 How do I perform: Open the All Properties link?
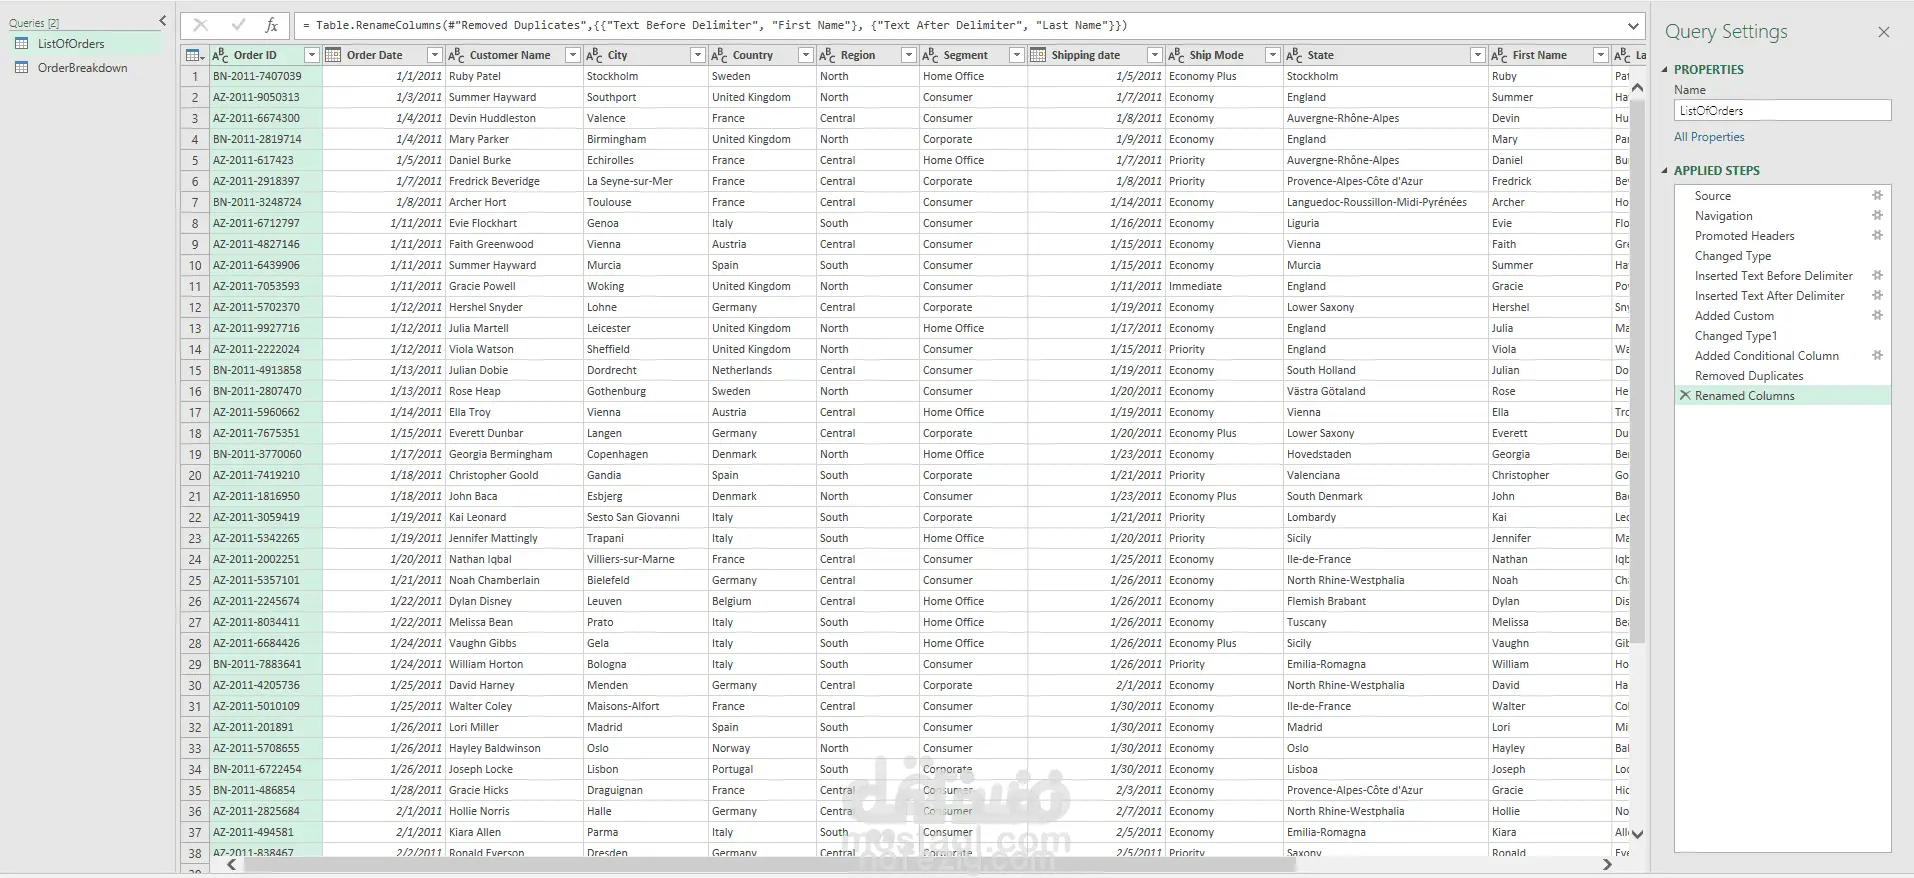click(x=1709, y=137)
